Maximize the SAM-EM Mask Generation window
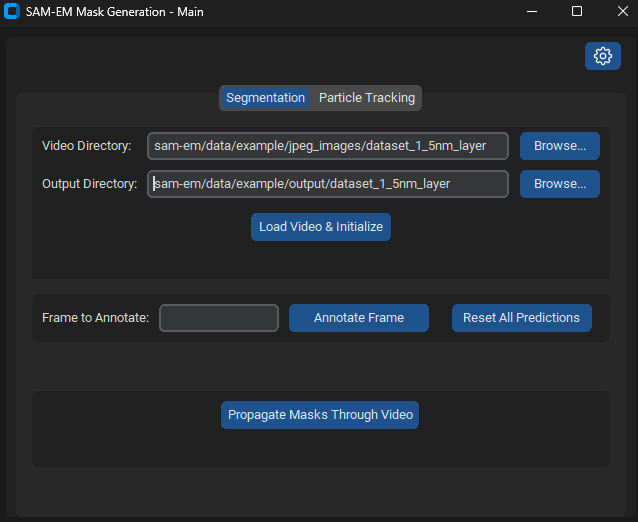The image size is (638, 522). [577, 11]
